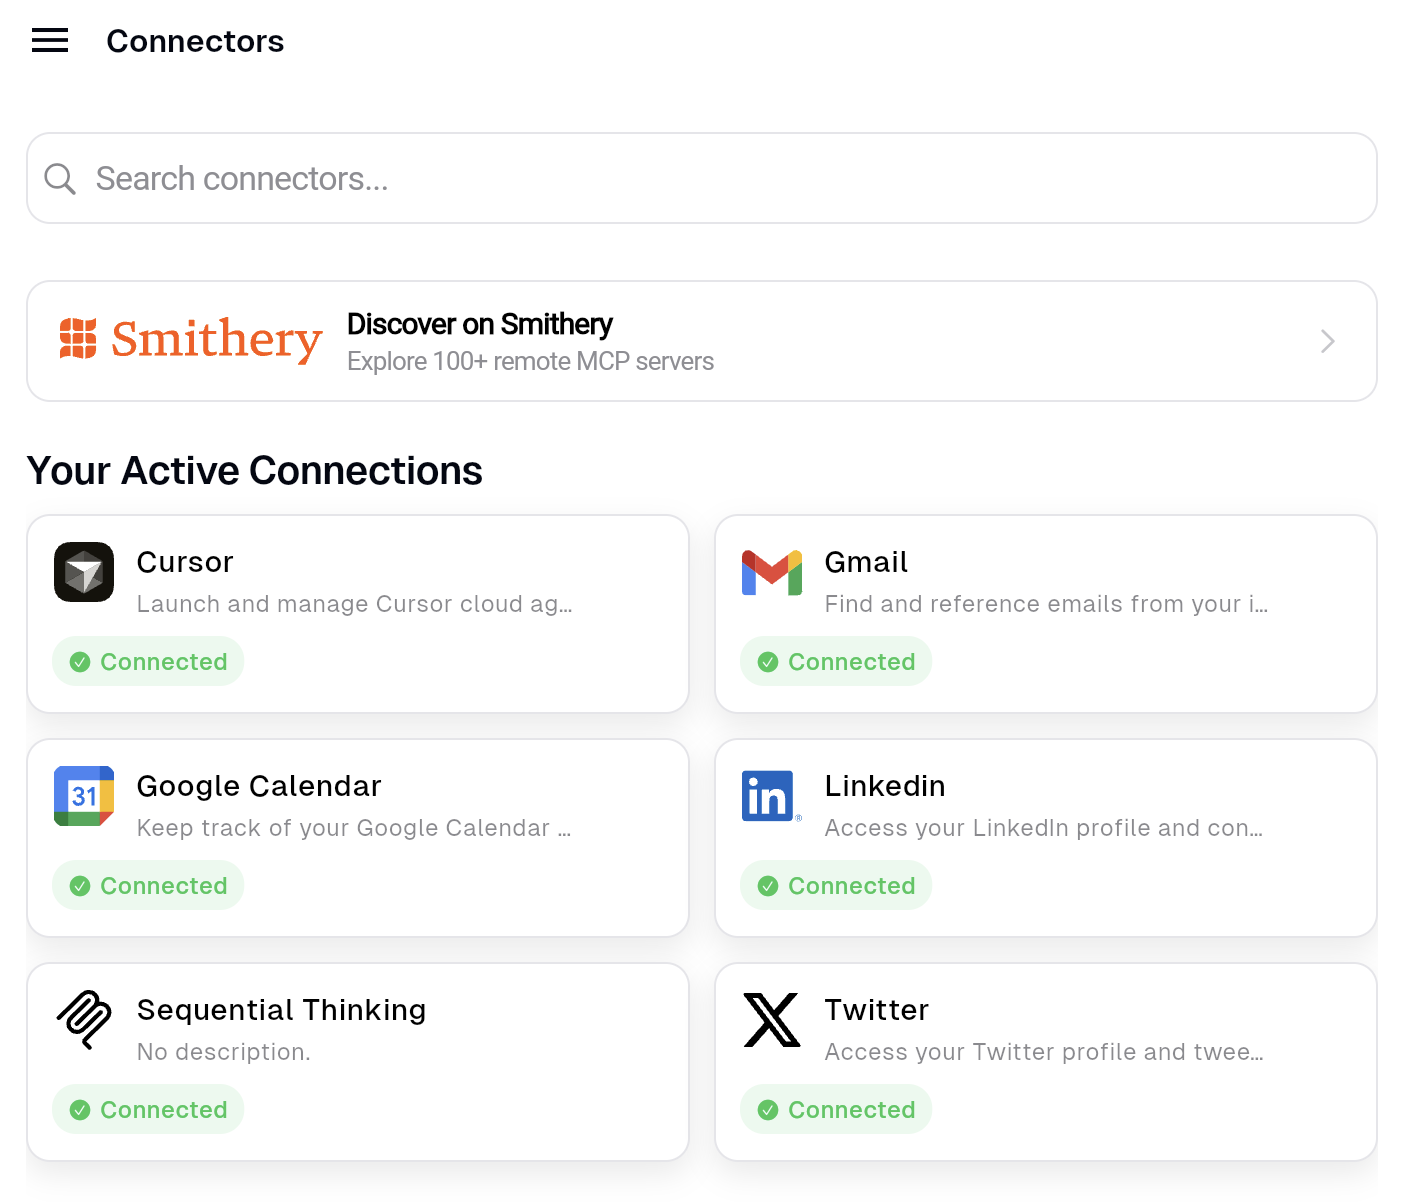Click the Smithery logo

(x=190, y=340)
